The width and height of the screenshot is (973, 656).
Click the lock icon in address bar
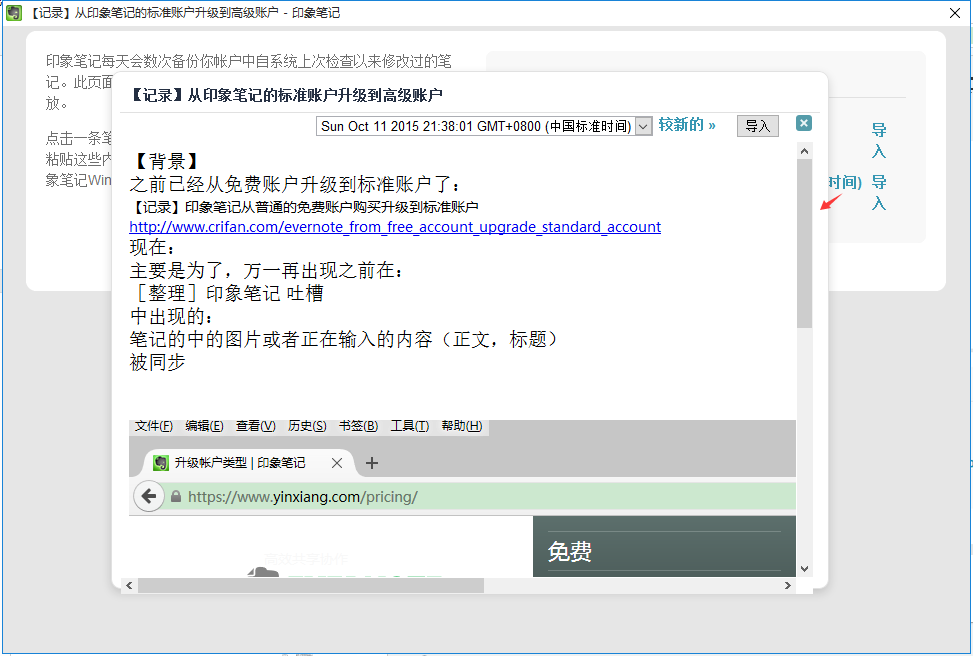(x=176, y=496)
